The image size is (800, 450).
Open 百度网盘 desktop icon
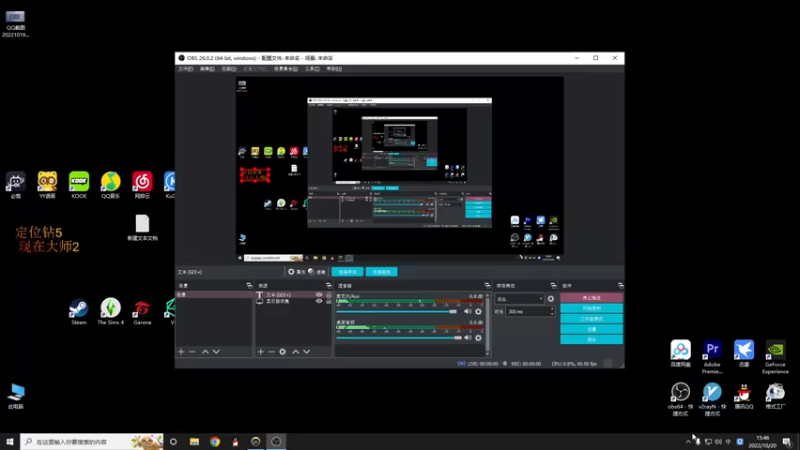pyautogui.click(x=680, y=353)
